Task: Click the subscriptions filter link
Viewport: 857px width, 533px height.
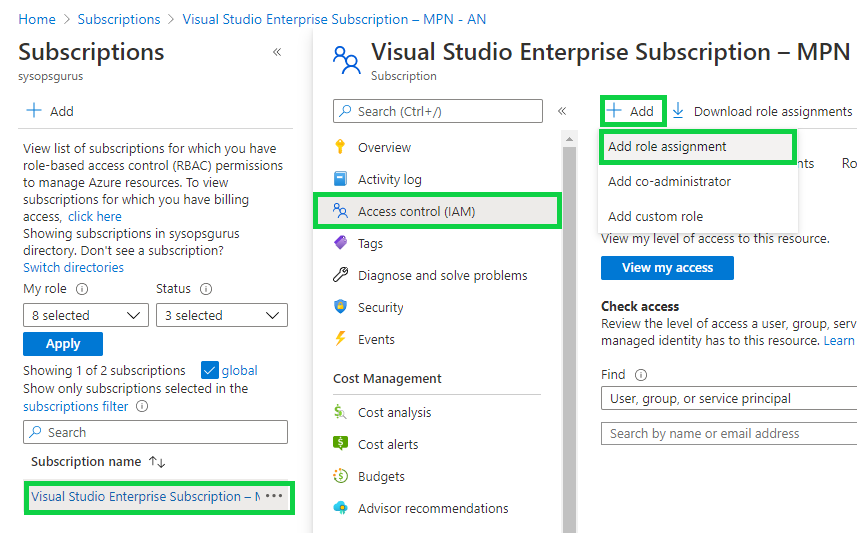Action: point(75,406)
